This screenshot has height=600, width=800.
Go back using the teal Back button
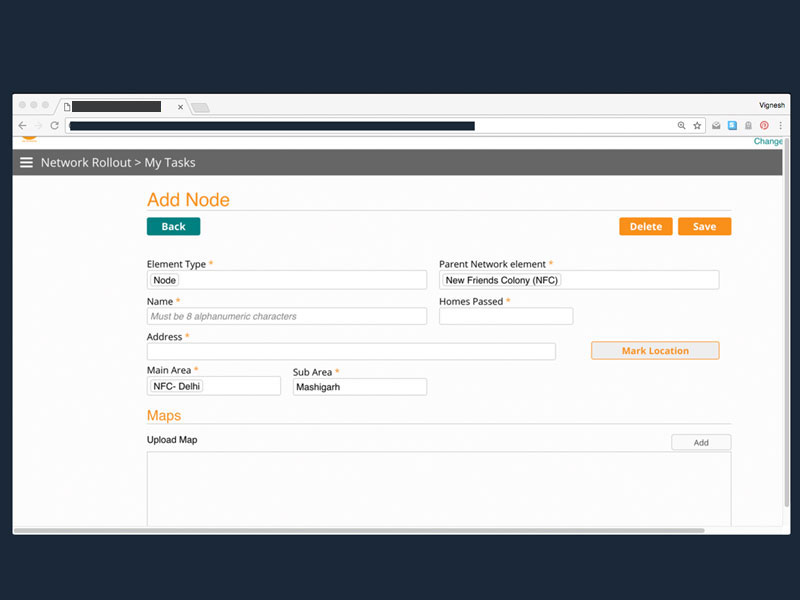pos(173,227)
